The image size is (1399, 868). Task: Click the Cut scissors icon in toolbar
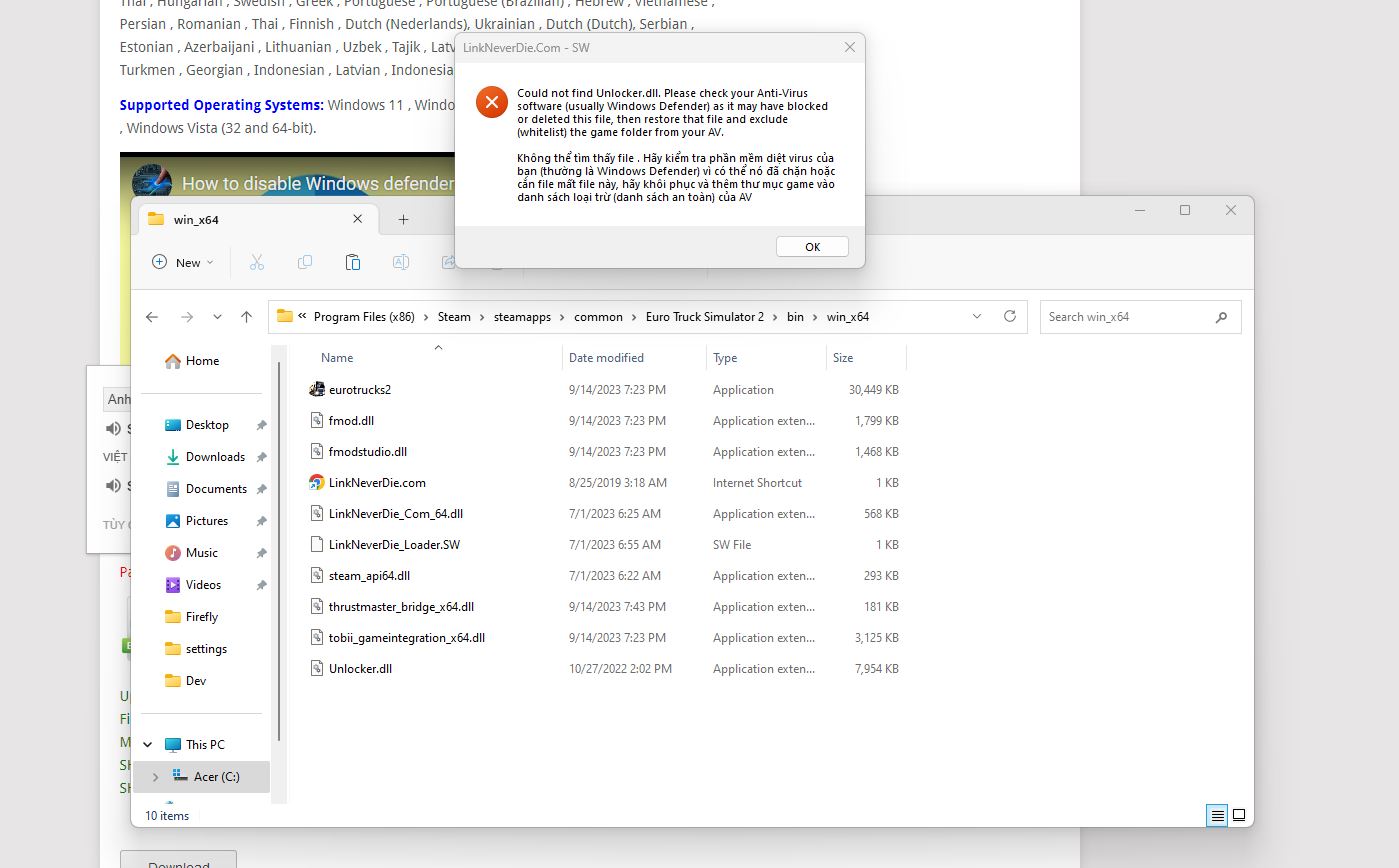tap(257, 262)
